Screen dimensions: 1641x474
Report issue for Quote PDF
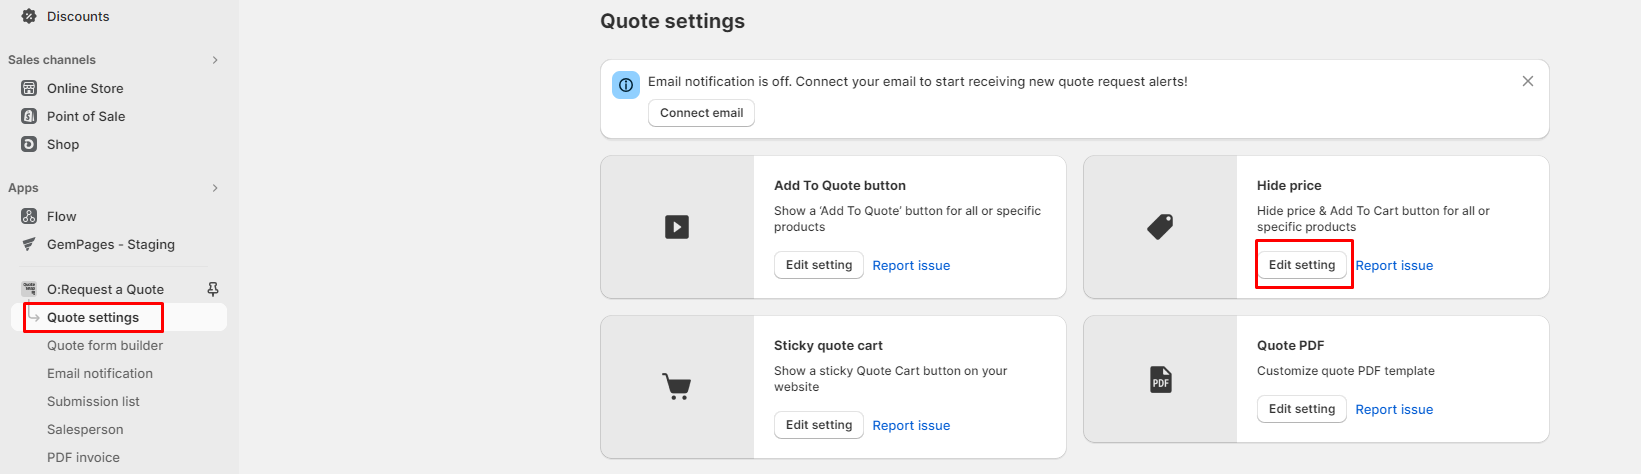point(1394,409)
